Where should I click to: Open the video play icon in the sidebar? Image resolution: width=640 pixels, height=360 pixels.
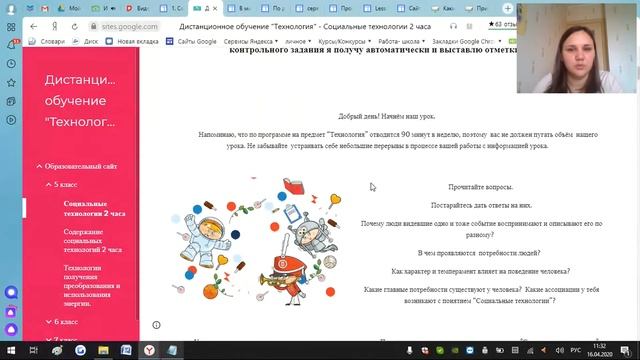click(x=11, y=120)
